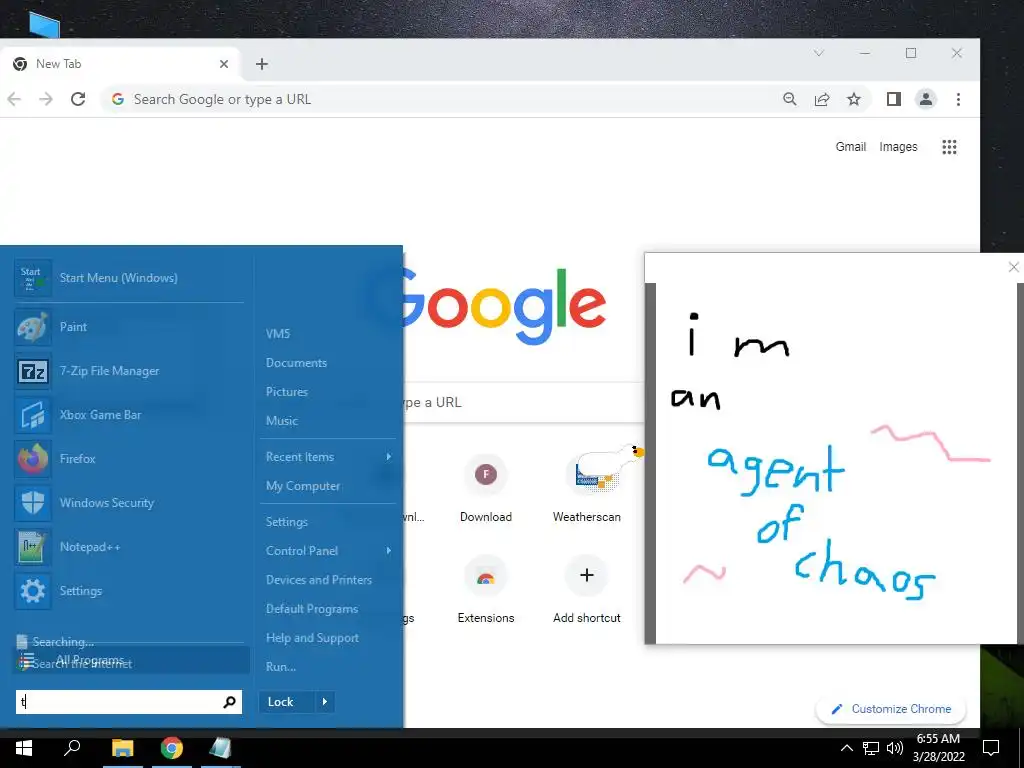Screen dimensions: 1024x768
Task: Open Extensions shortcut tile
Action: (485, 590)
